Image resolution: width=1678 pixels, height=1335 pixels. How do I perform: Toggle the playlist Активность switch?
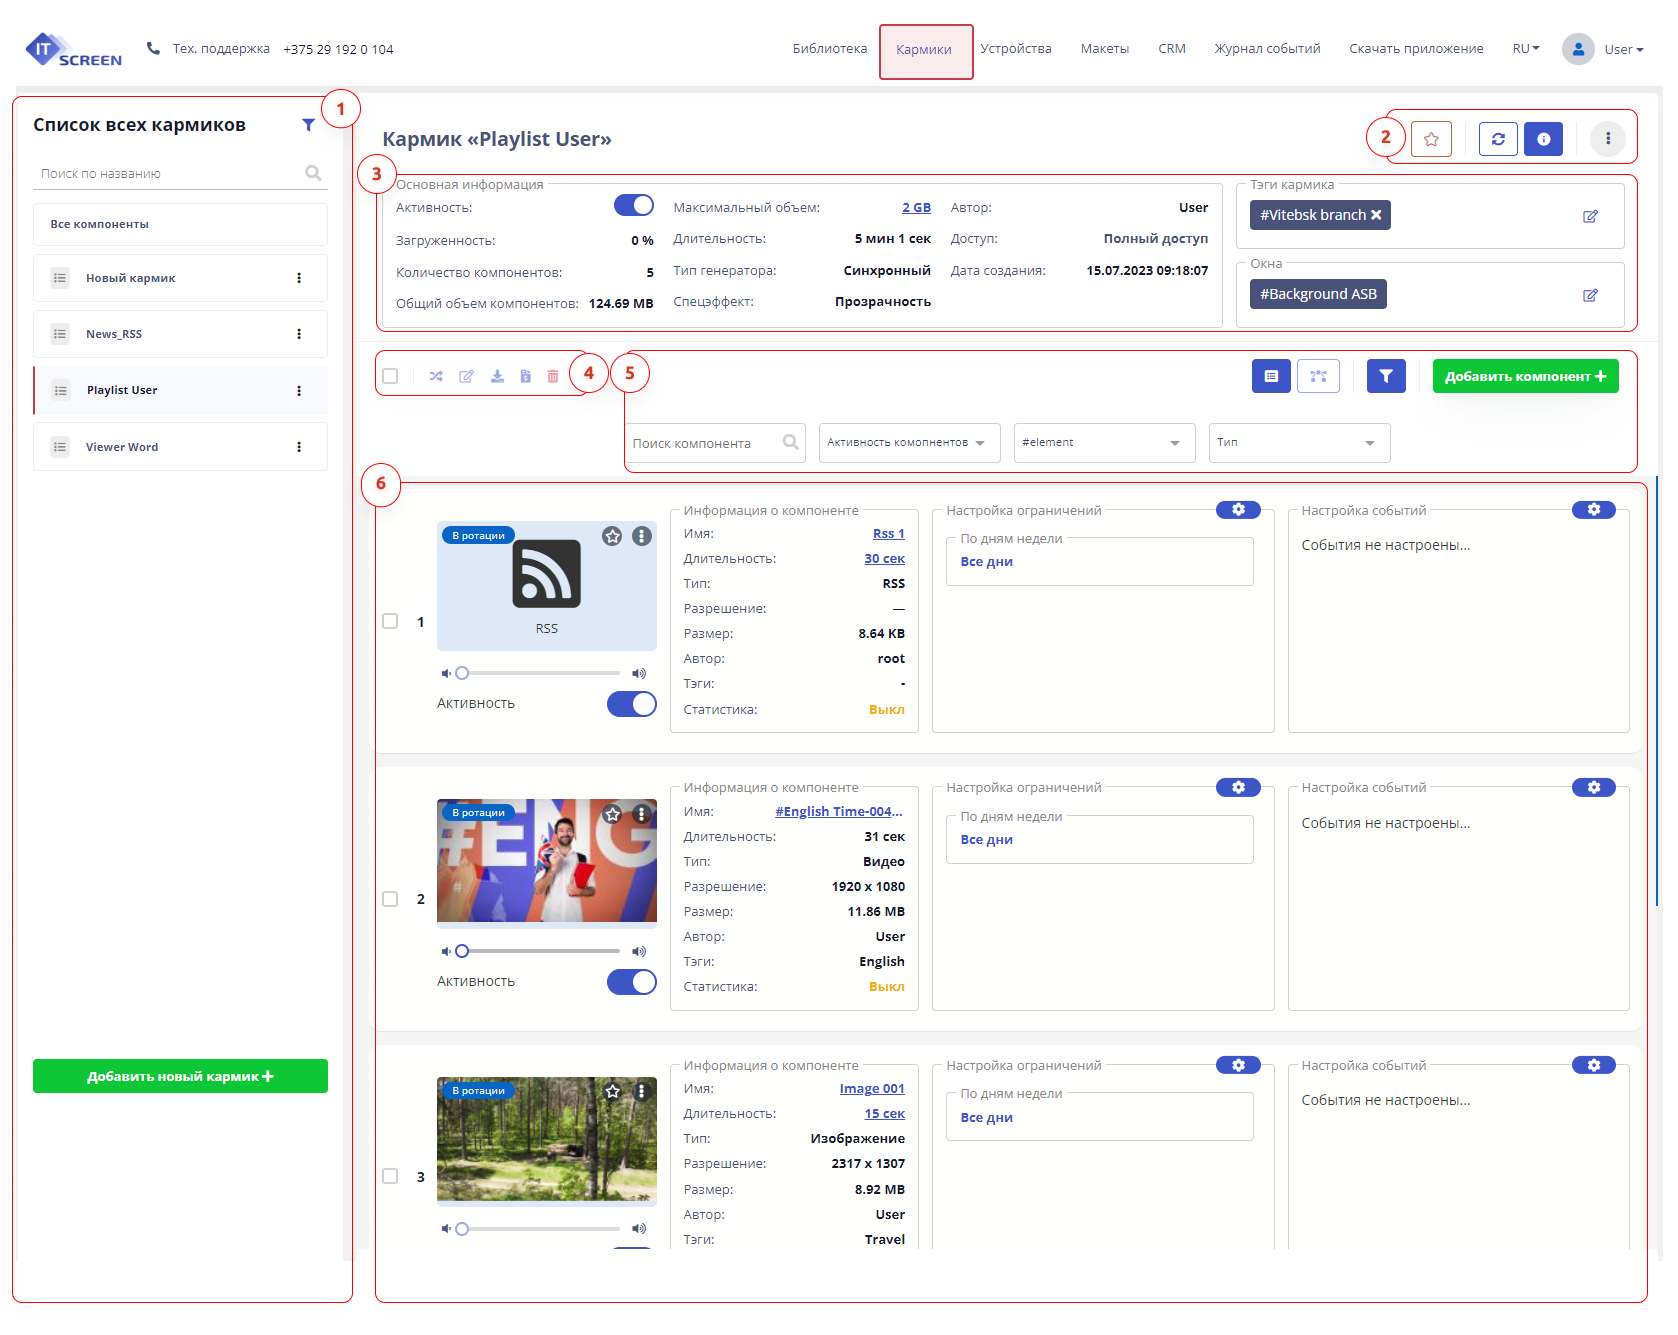coord(633,206)
